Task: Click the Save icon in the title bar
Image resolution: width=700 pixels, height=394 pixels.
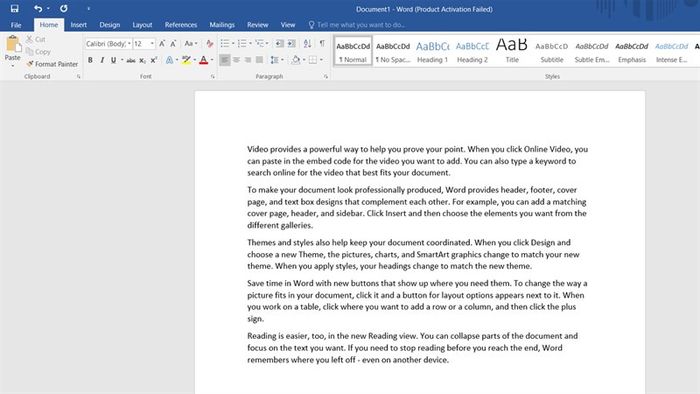Action: pos(14,8)
